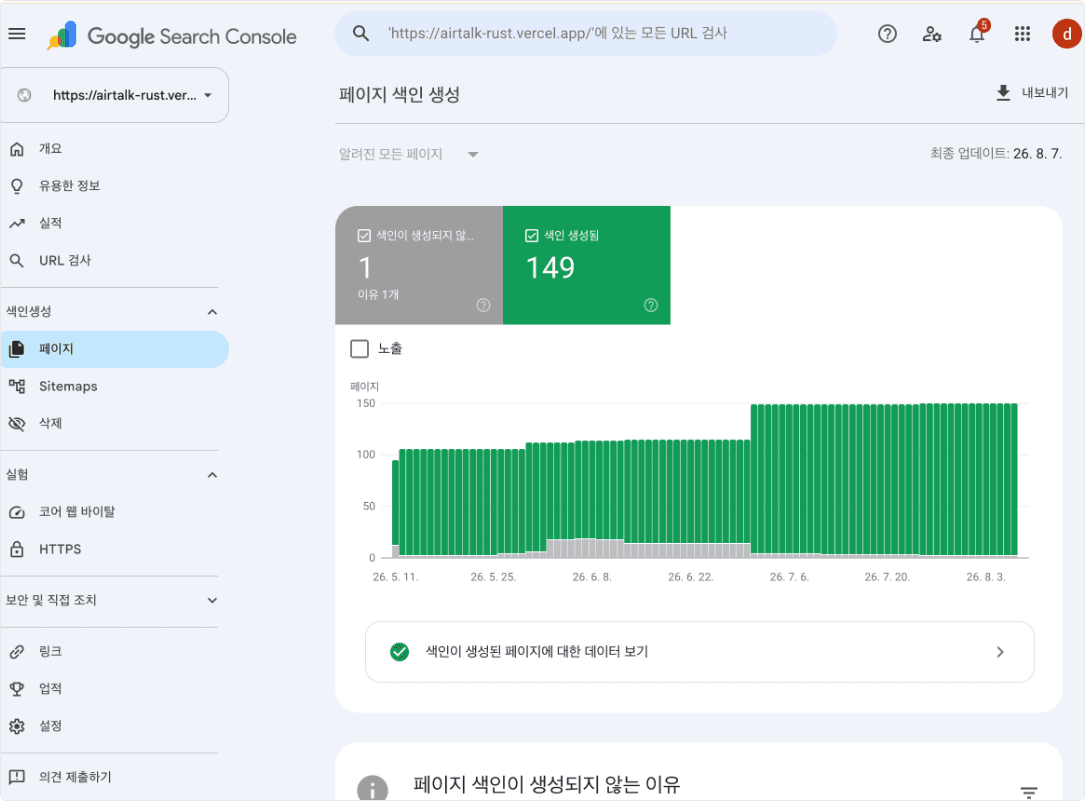Open indexed pages data row chevron
The height and width of the screenshot is (801, 1085).
[x=1000, y=652]
